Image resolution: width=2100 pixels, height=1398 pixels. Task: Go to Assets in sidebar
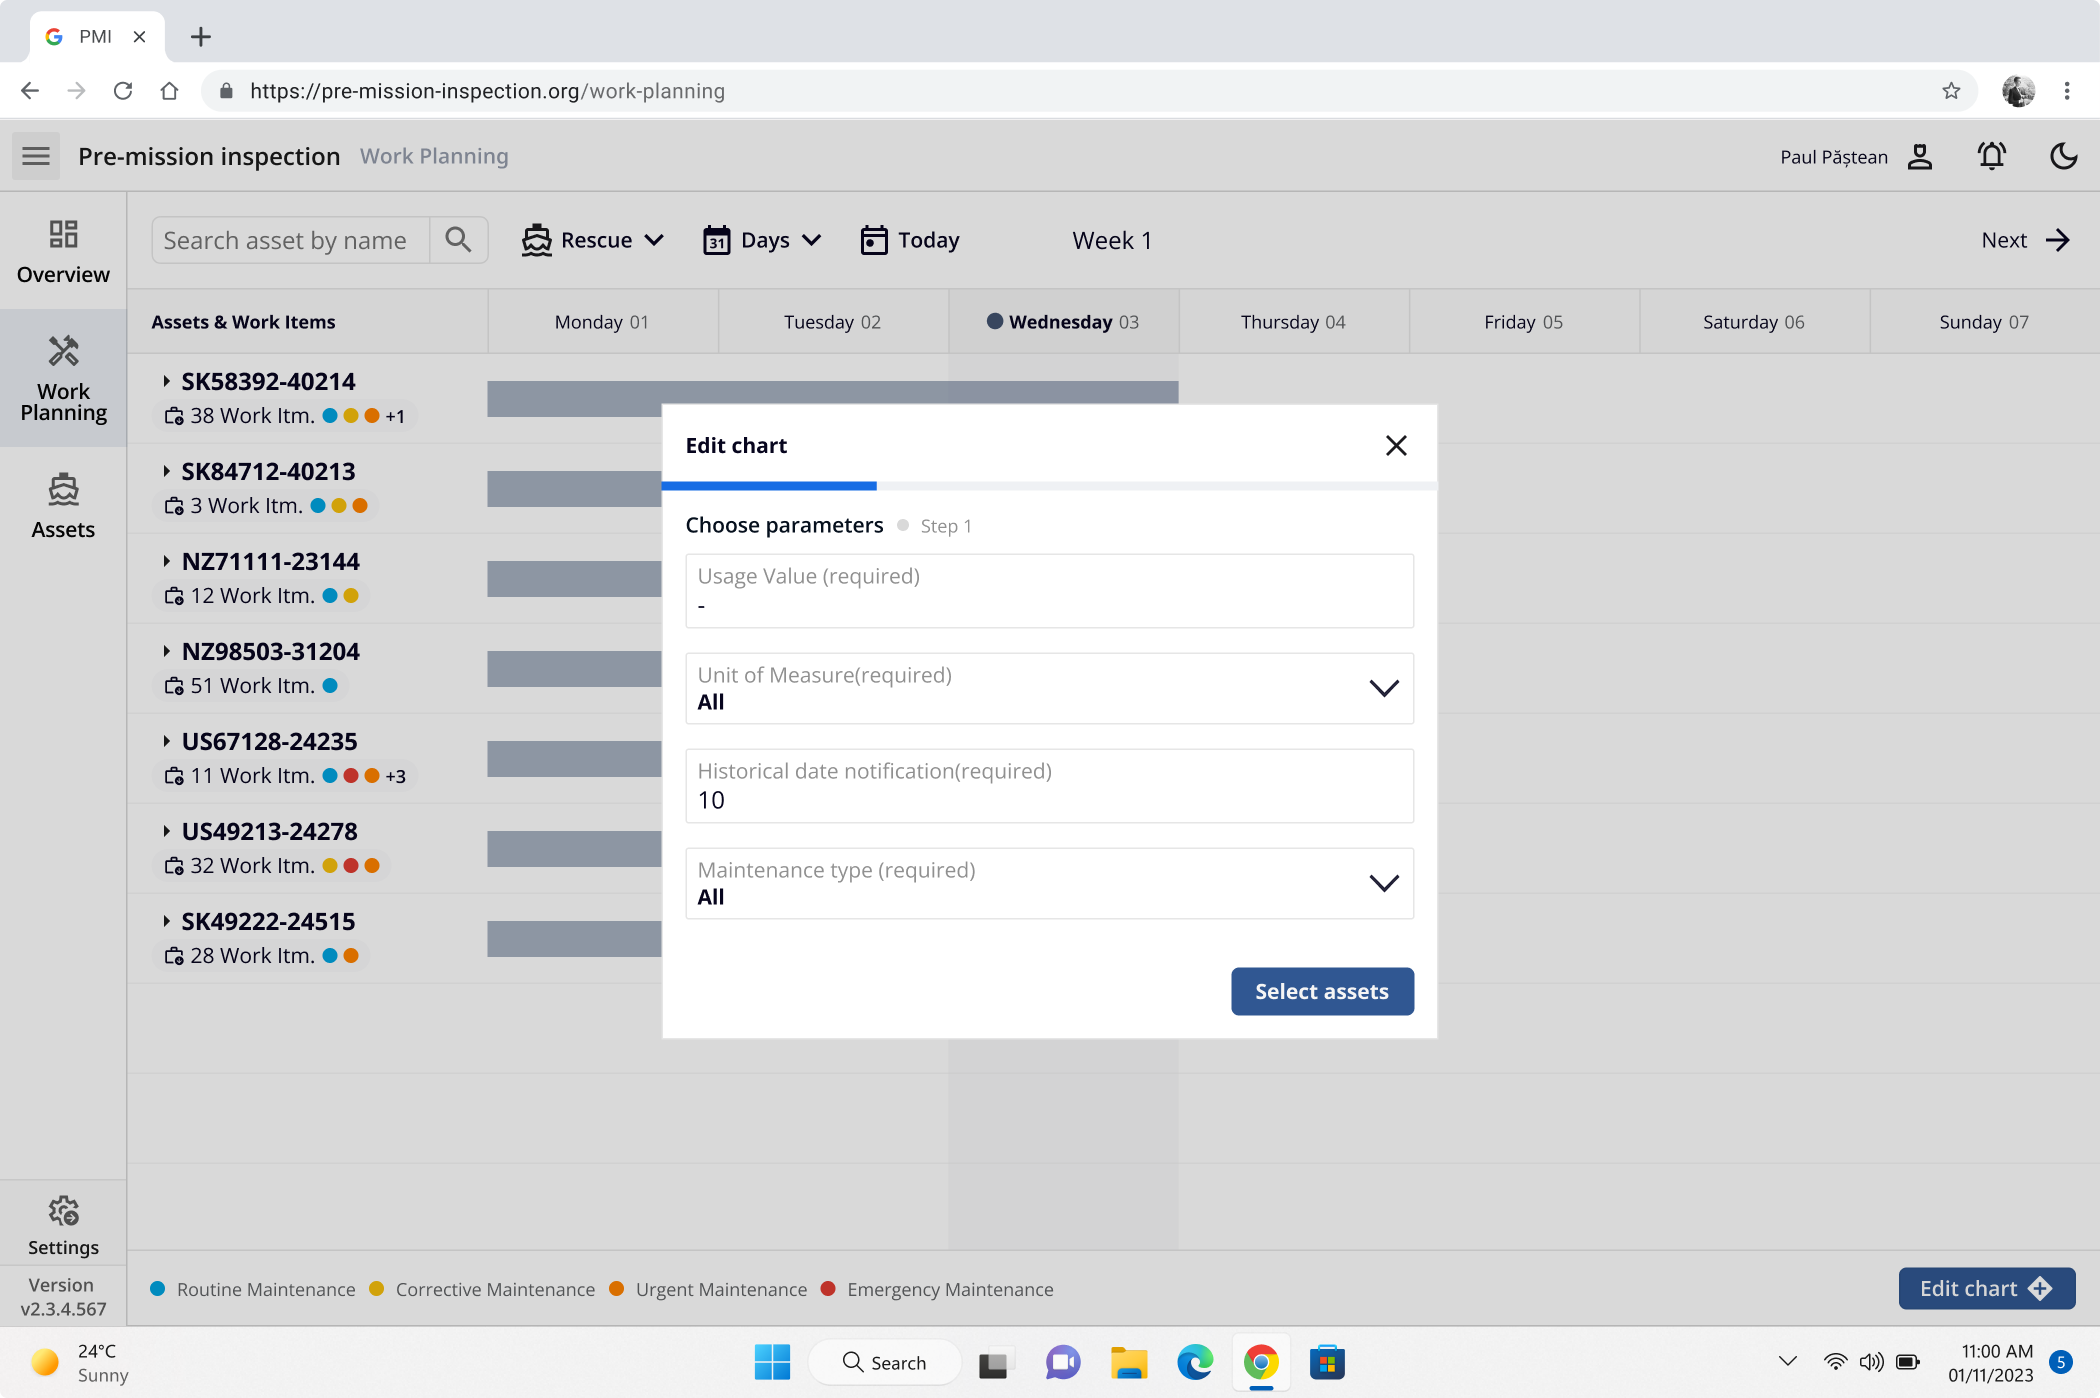[63, 506]
